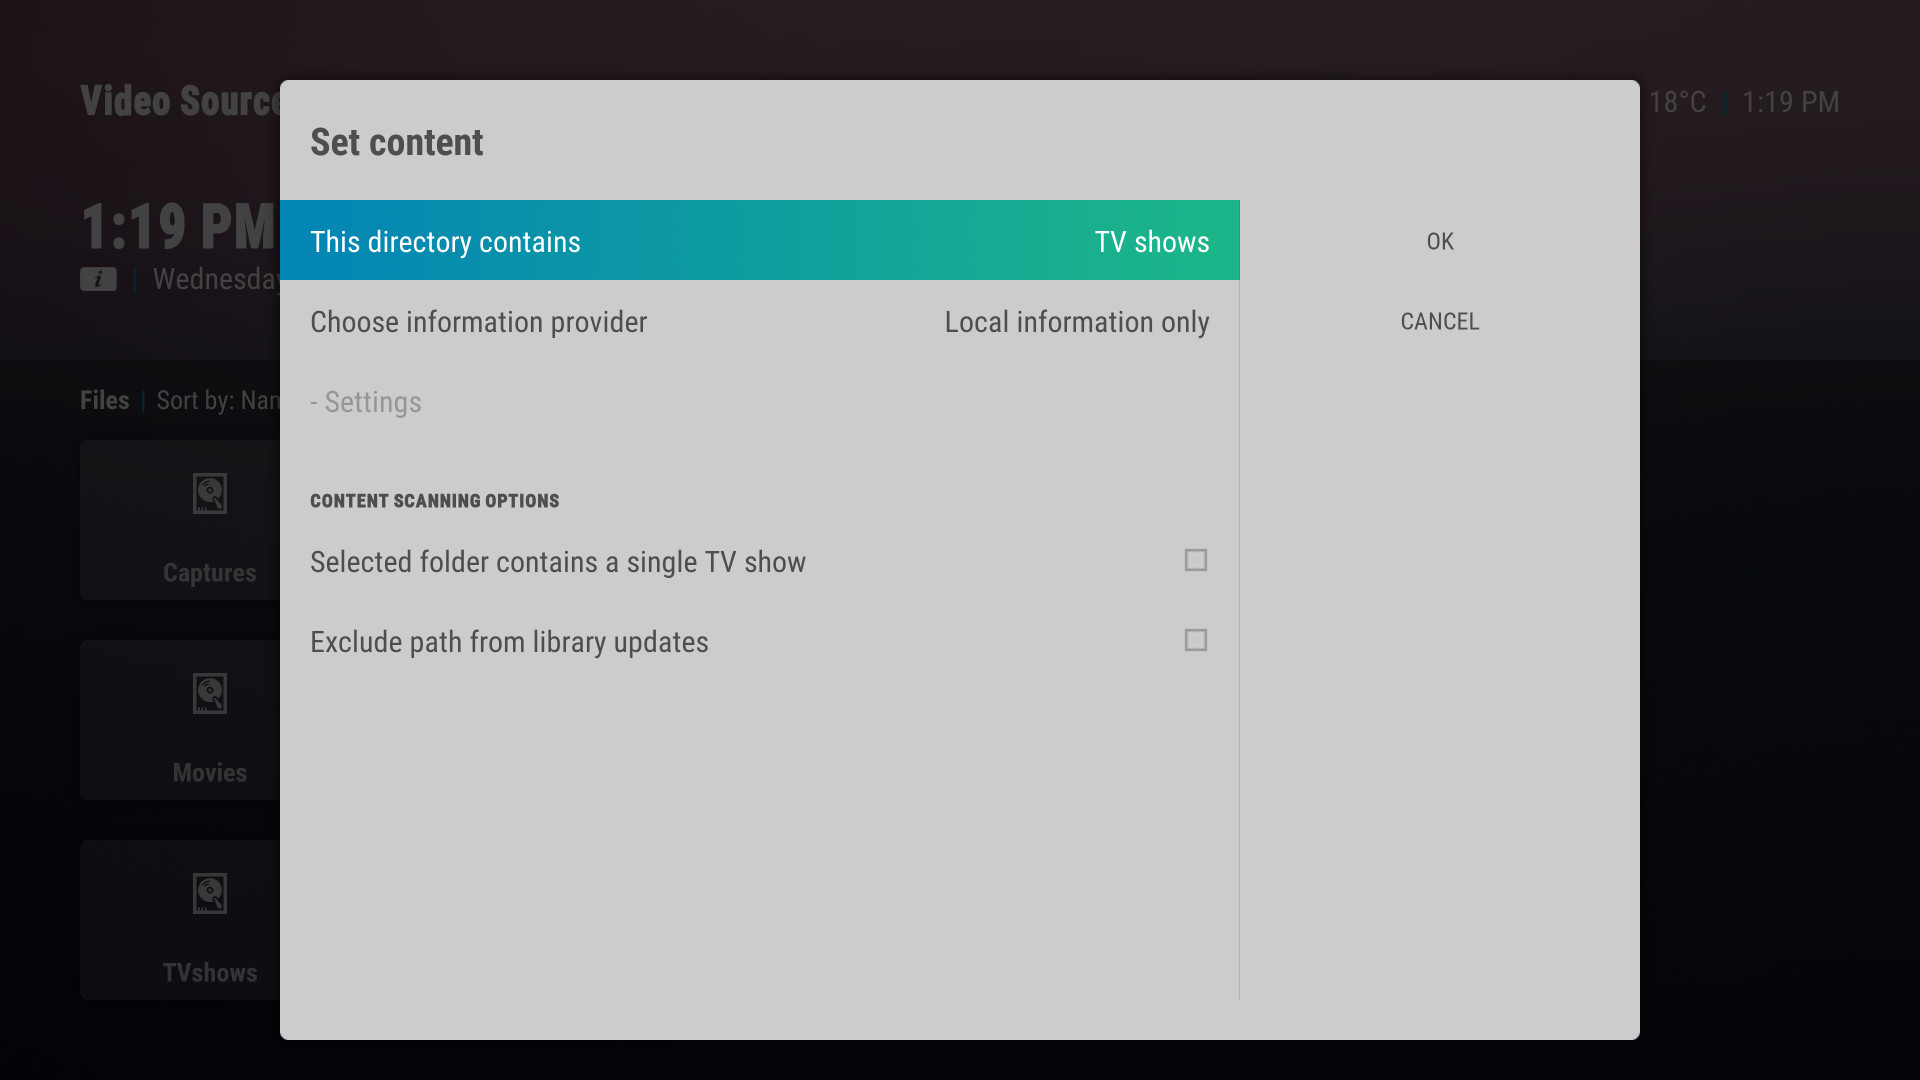Screen dimensions: 1920x1080
Task: Click the 'Set content' dialog title
Action: (397, 142)
